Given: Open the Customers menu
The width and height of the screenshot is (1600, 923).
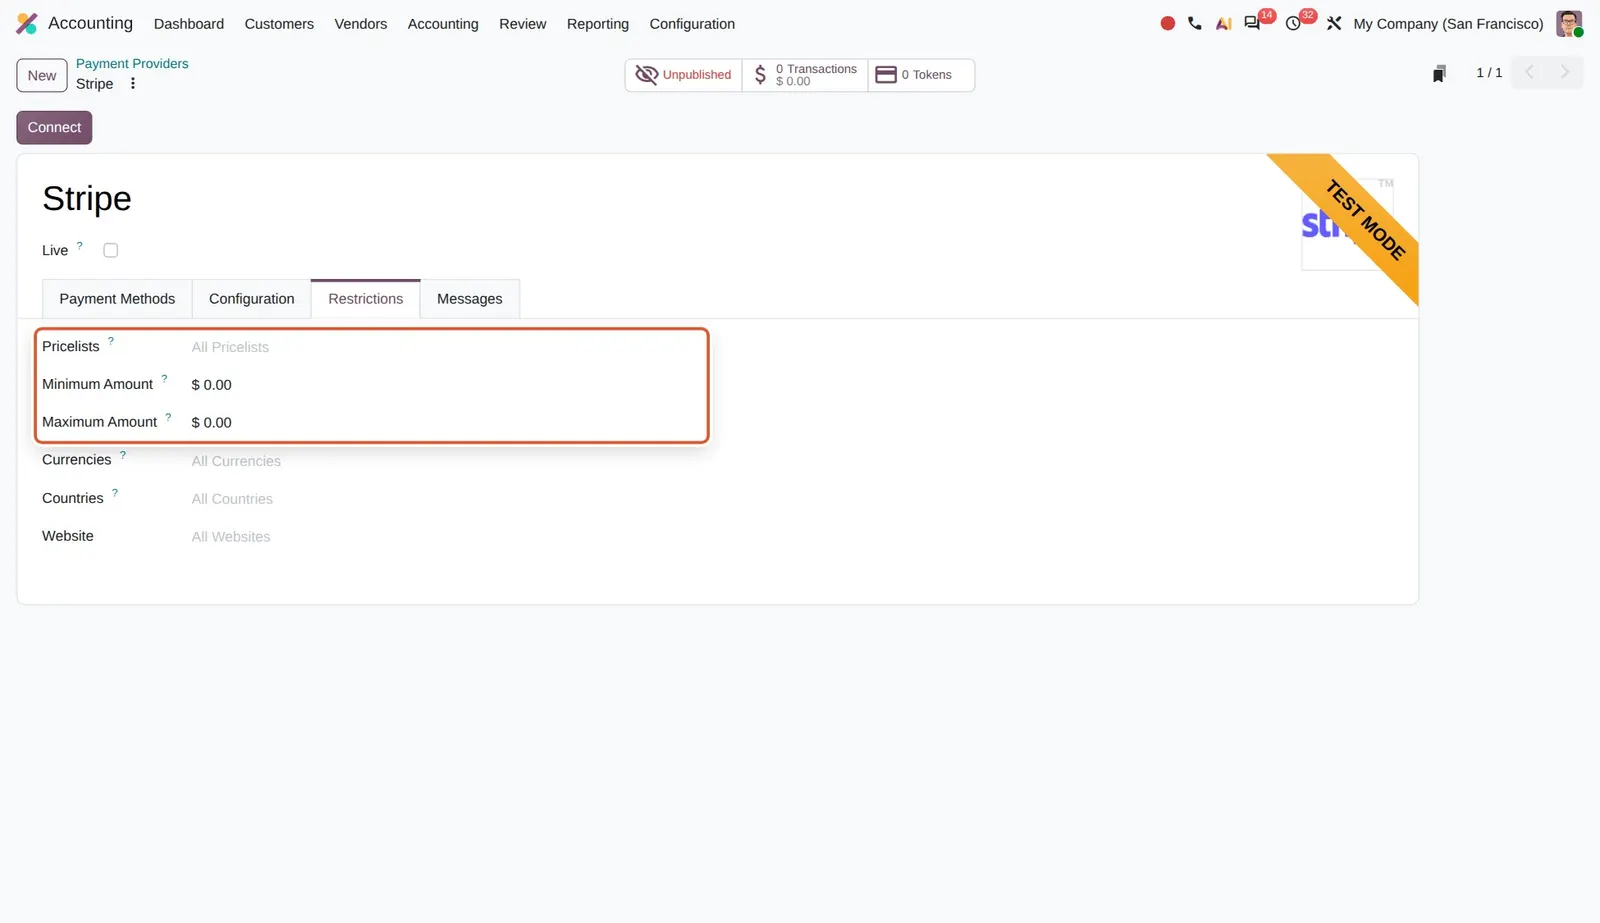Looking at the screenshot, I should point(279,24).
